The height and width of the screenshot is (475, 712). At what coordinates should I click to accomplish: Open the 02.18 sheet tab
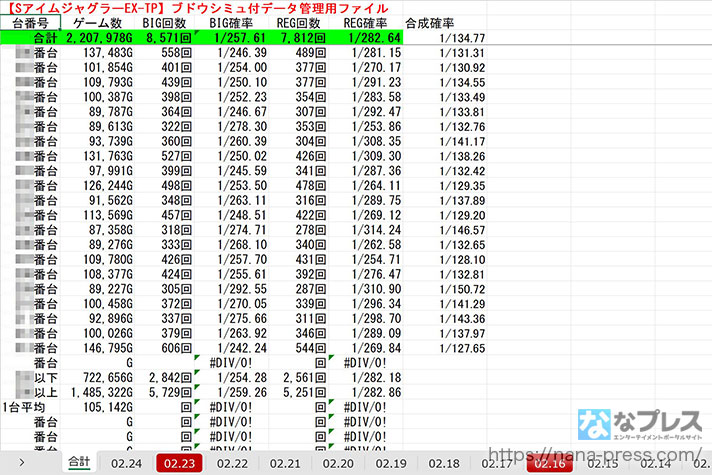444,463
